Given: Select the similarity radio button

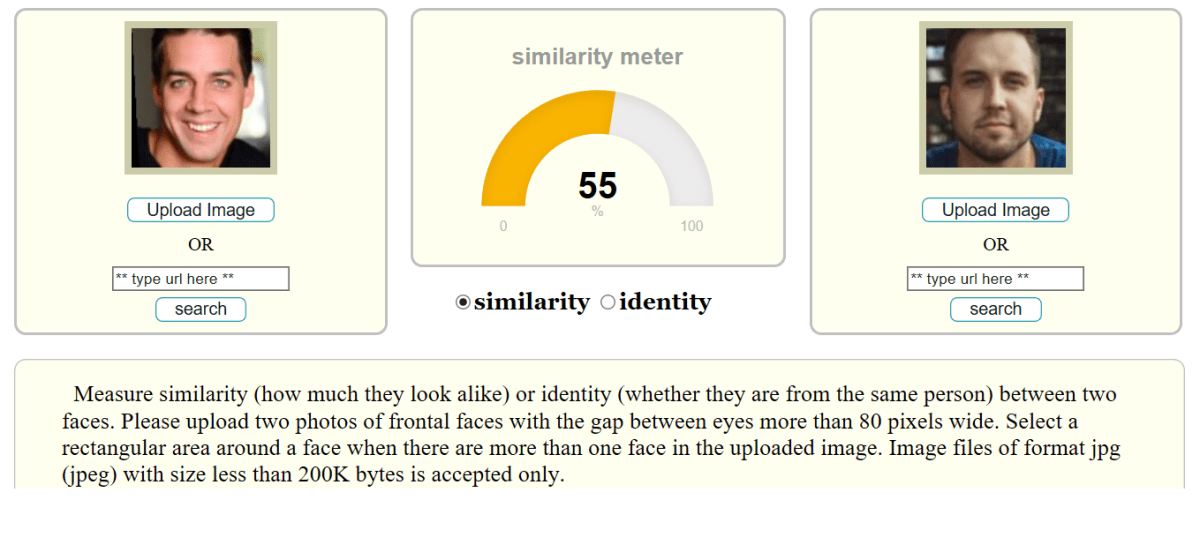Looking at the screenshot, I should (x=463, y=302).
